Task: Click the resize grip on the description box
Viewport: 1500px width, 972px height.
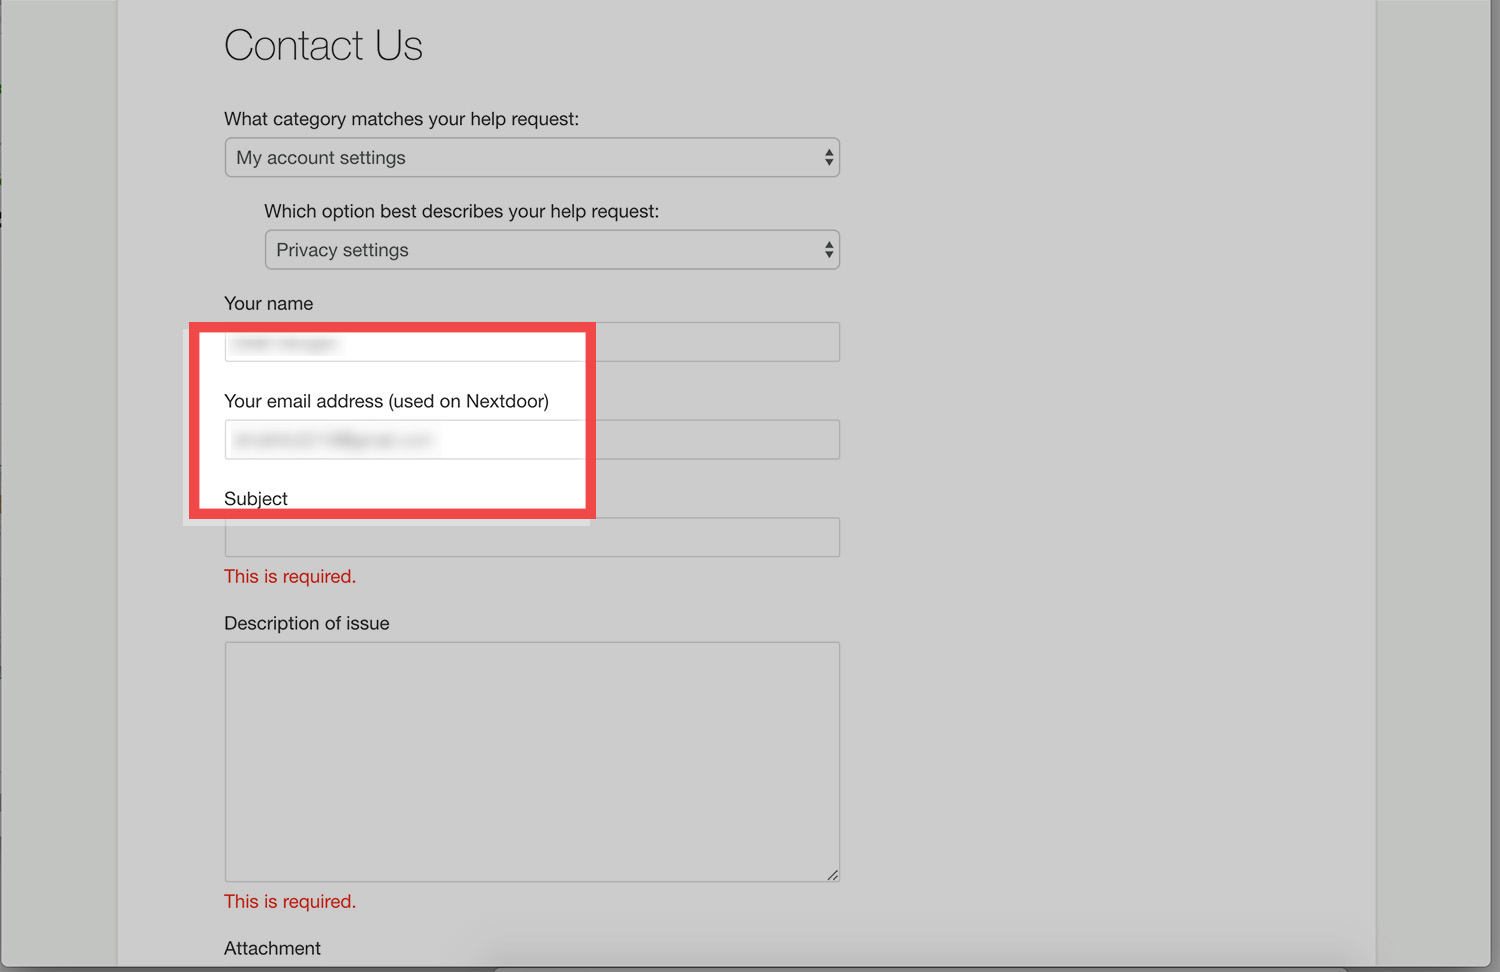Action: tap(832, 874)
